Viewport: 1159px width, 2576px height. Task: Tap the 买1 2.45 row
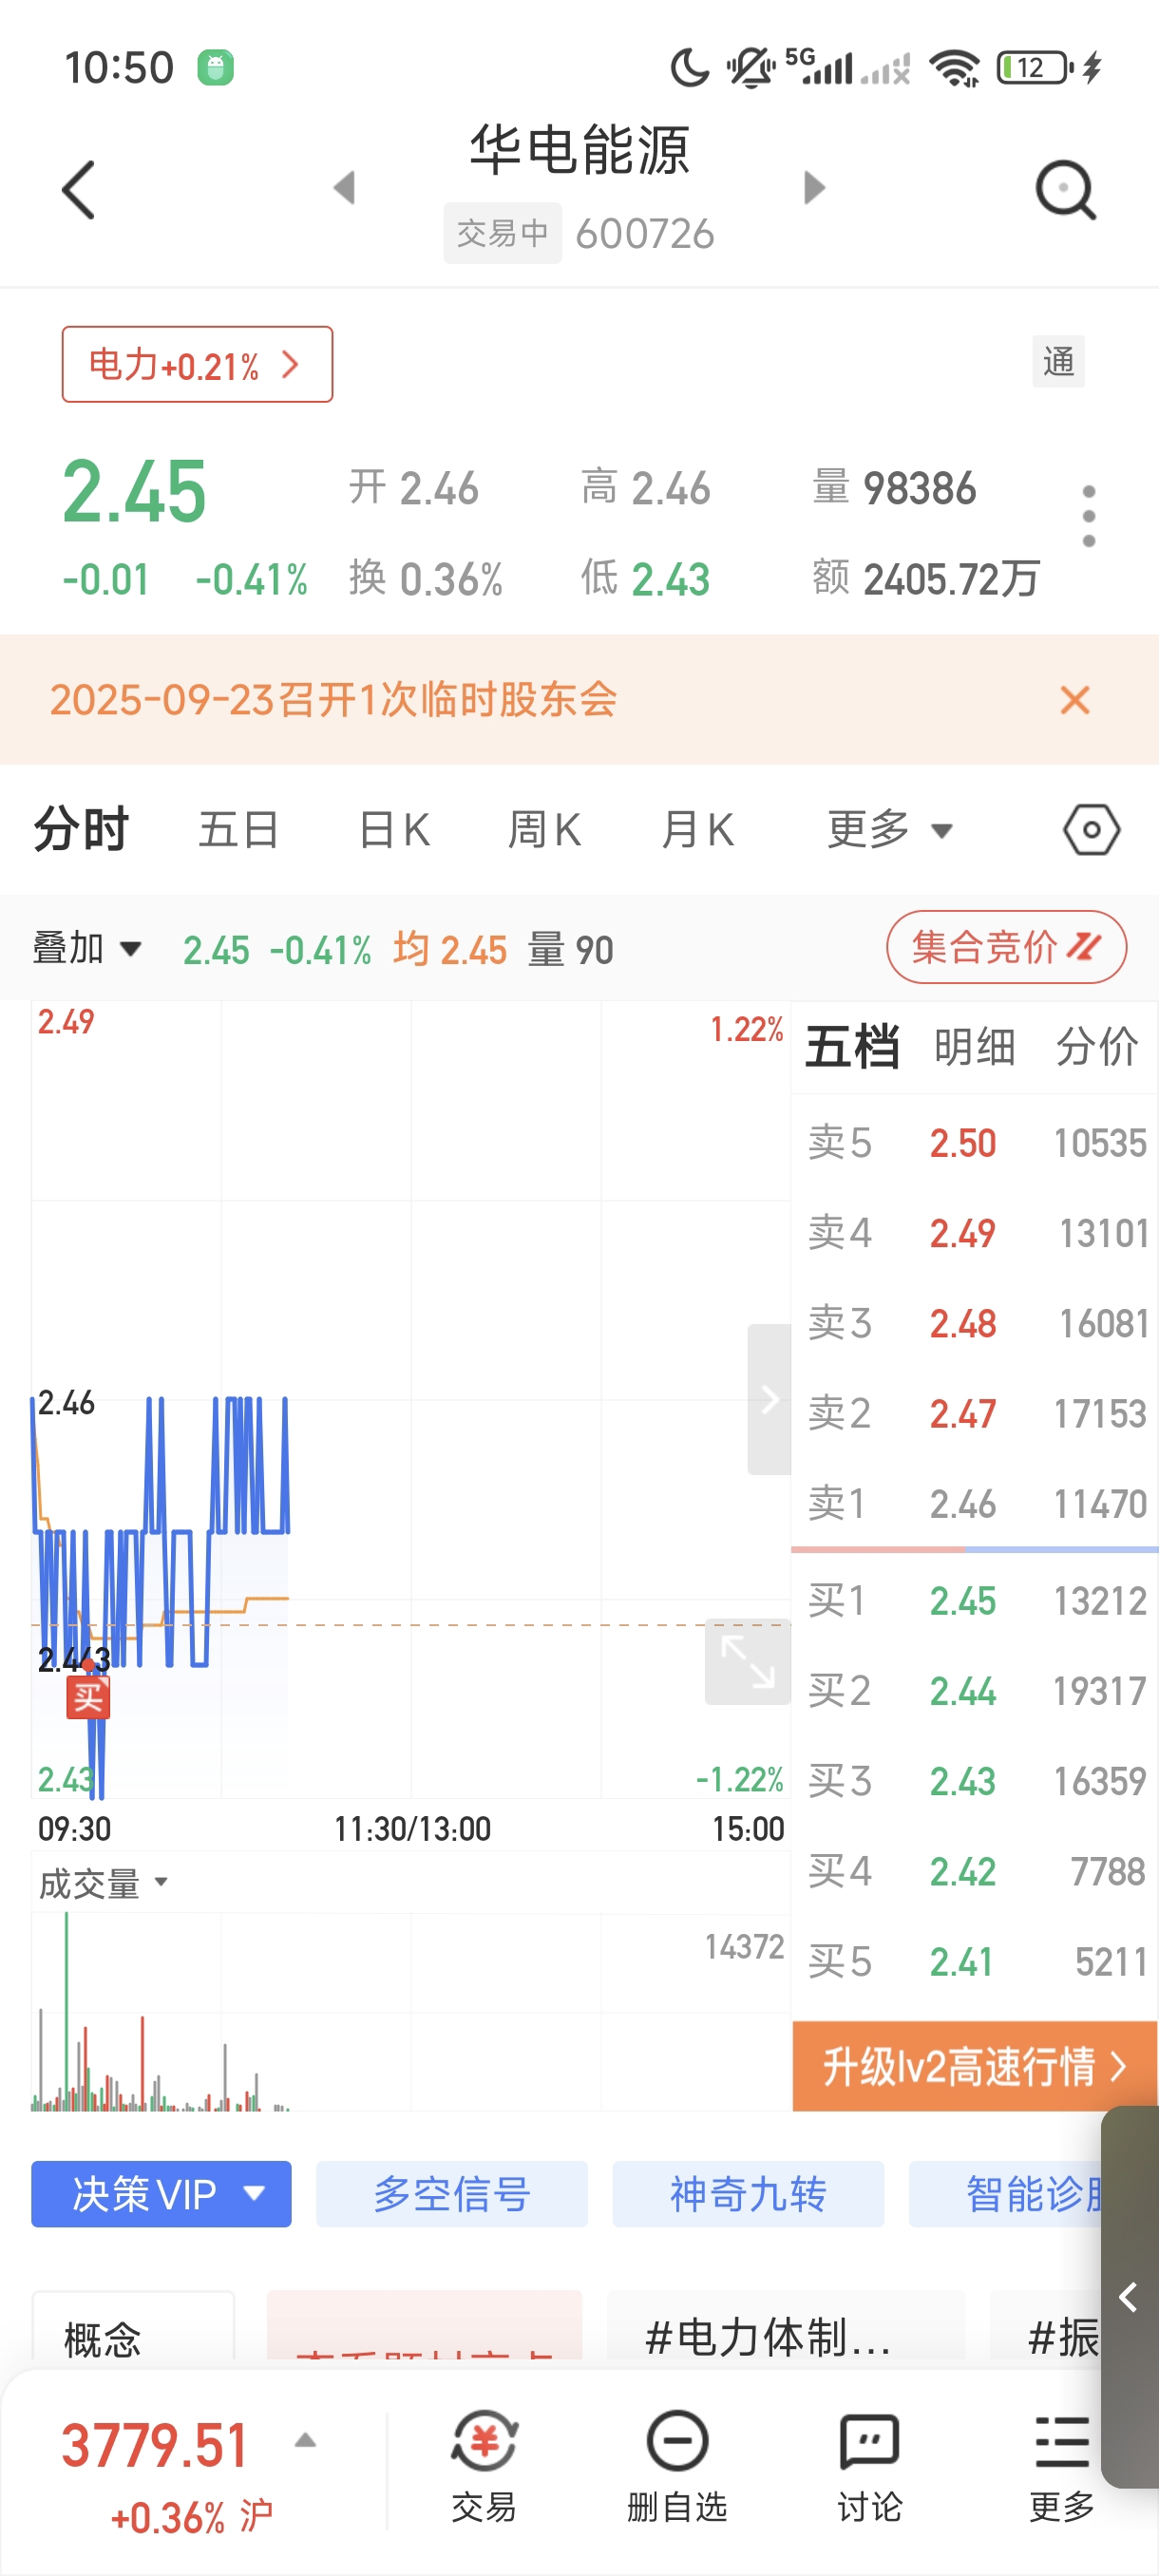click(x=975, y=1600)
